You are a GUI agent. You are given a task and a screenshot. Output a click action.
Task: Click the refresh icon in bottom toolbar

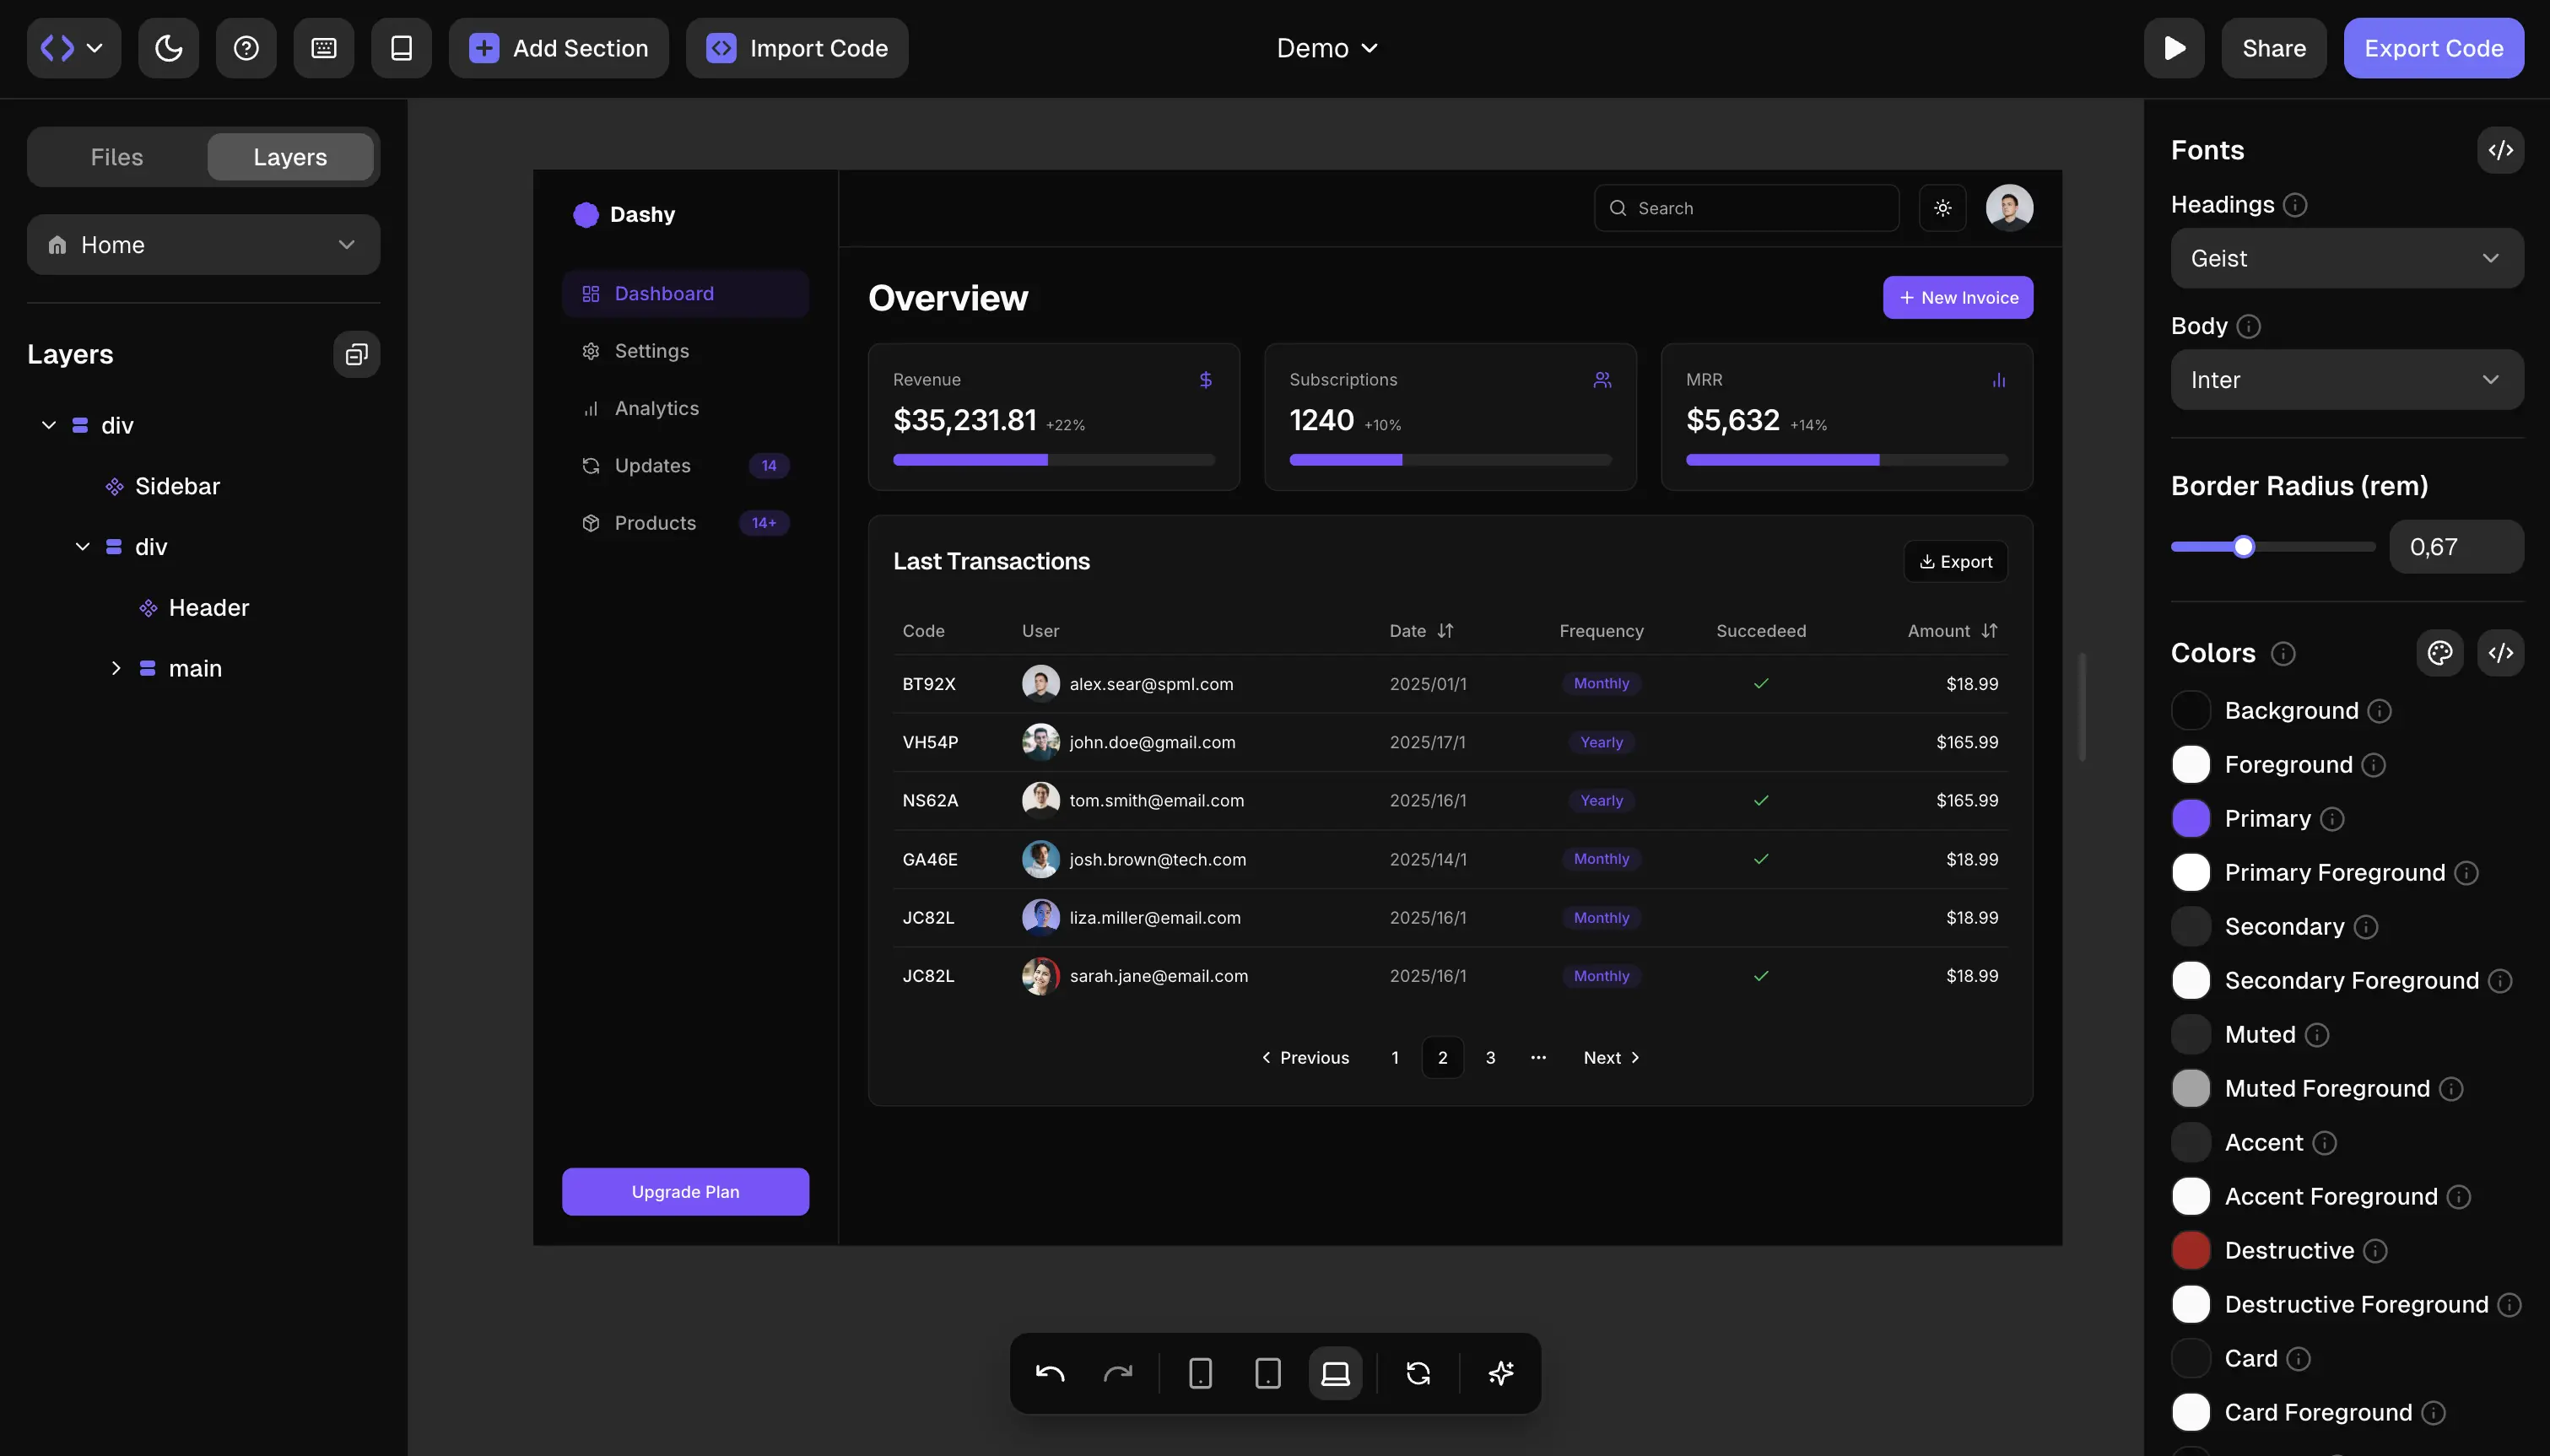point(1419,1372)
